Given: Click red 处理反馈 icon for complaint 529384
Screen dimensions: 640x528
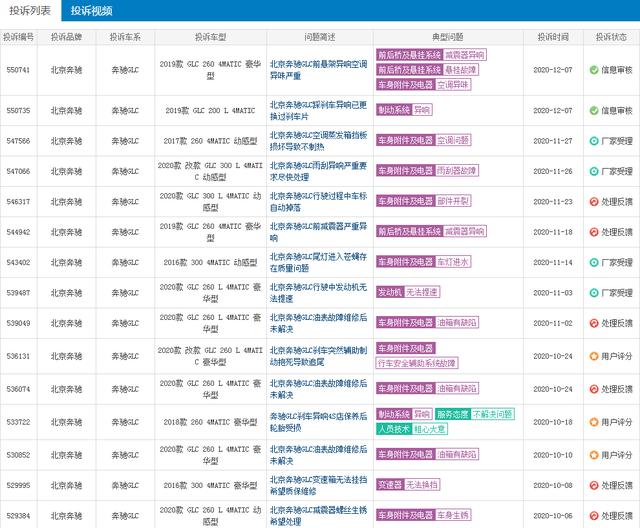Looking at the screenshot, I should tap(594, 516).
